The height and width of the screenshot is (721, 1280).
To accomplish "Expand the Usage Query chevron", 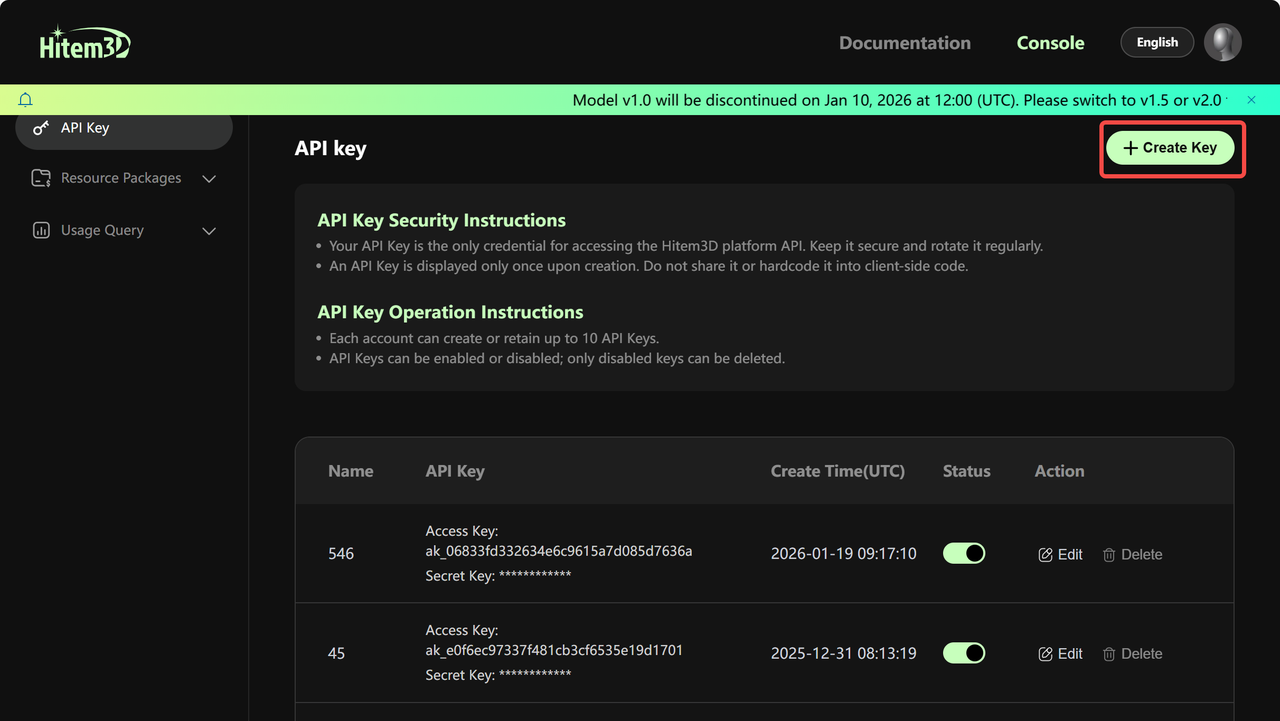I will [209, 231].
